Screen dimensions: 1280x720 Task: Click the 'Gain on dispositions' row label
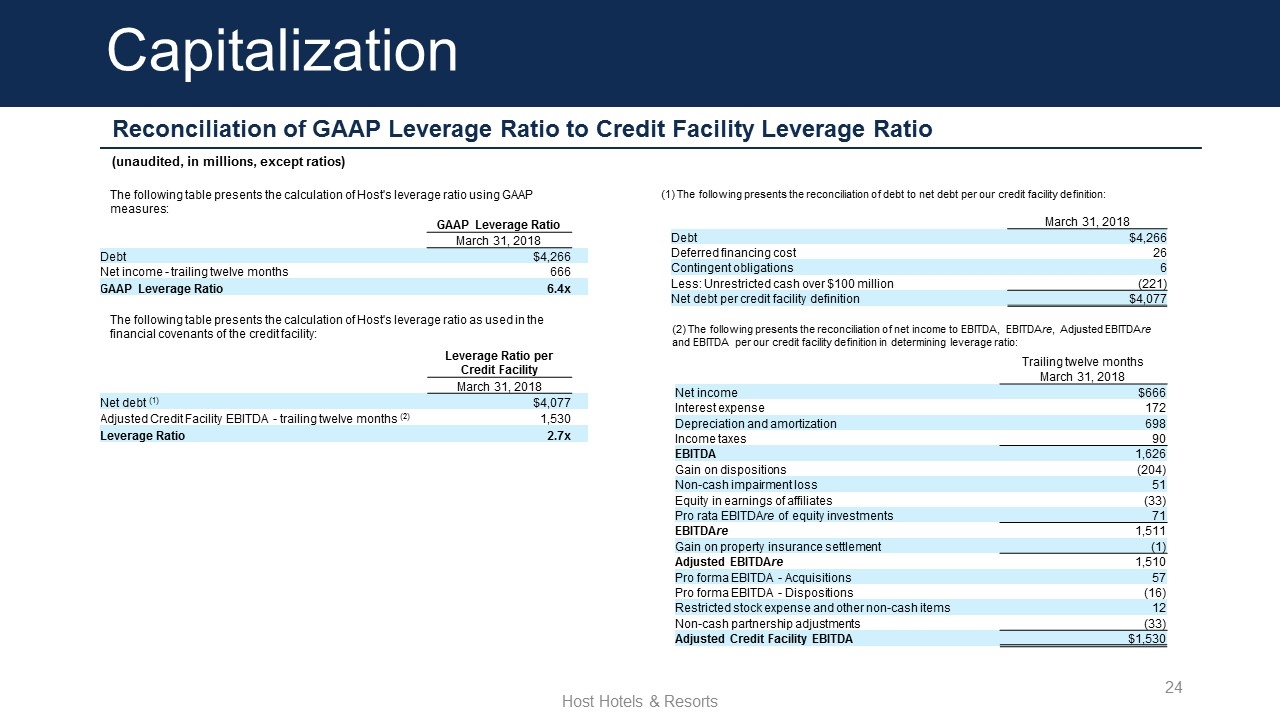pyautogui.click(x=730, y=469)
